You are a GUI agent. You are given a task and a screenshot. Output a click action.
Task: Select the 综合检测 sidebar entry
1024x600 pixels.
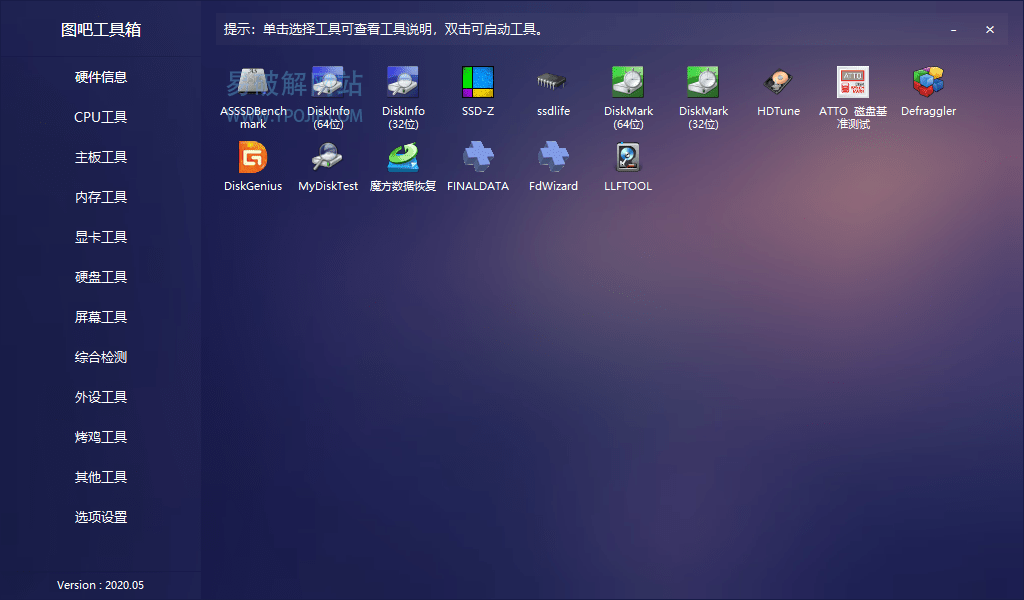click(x=100, y=357)
